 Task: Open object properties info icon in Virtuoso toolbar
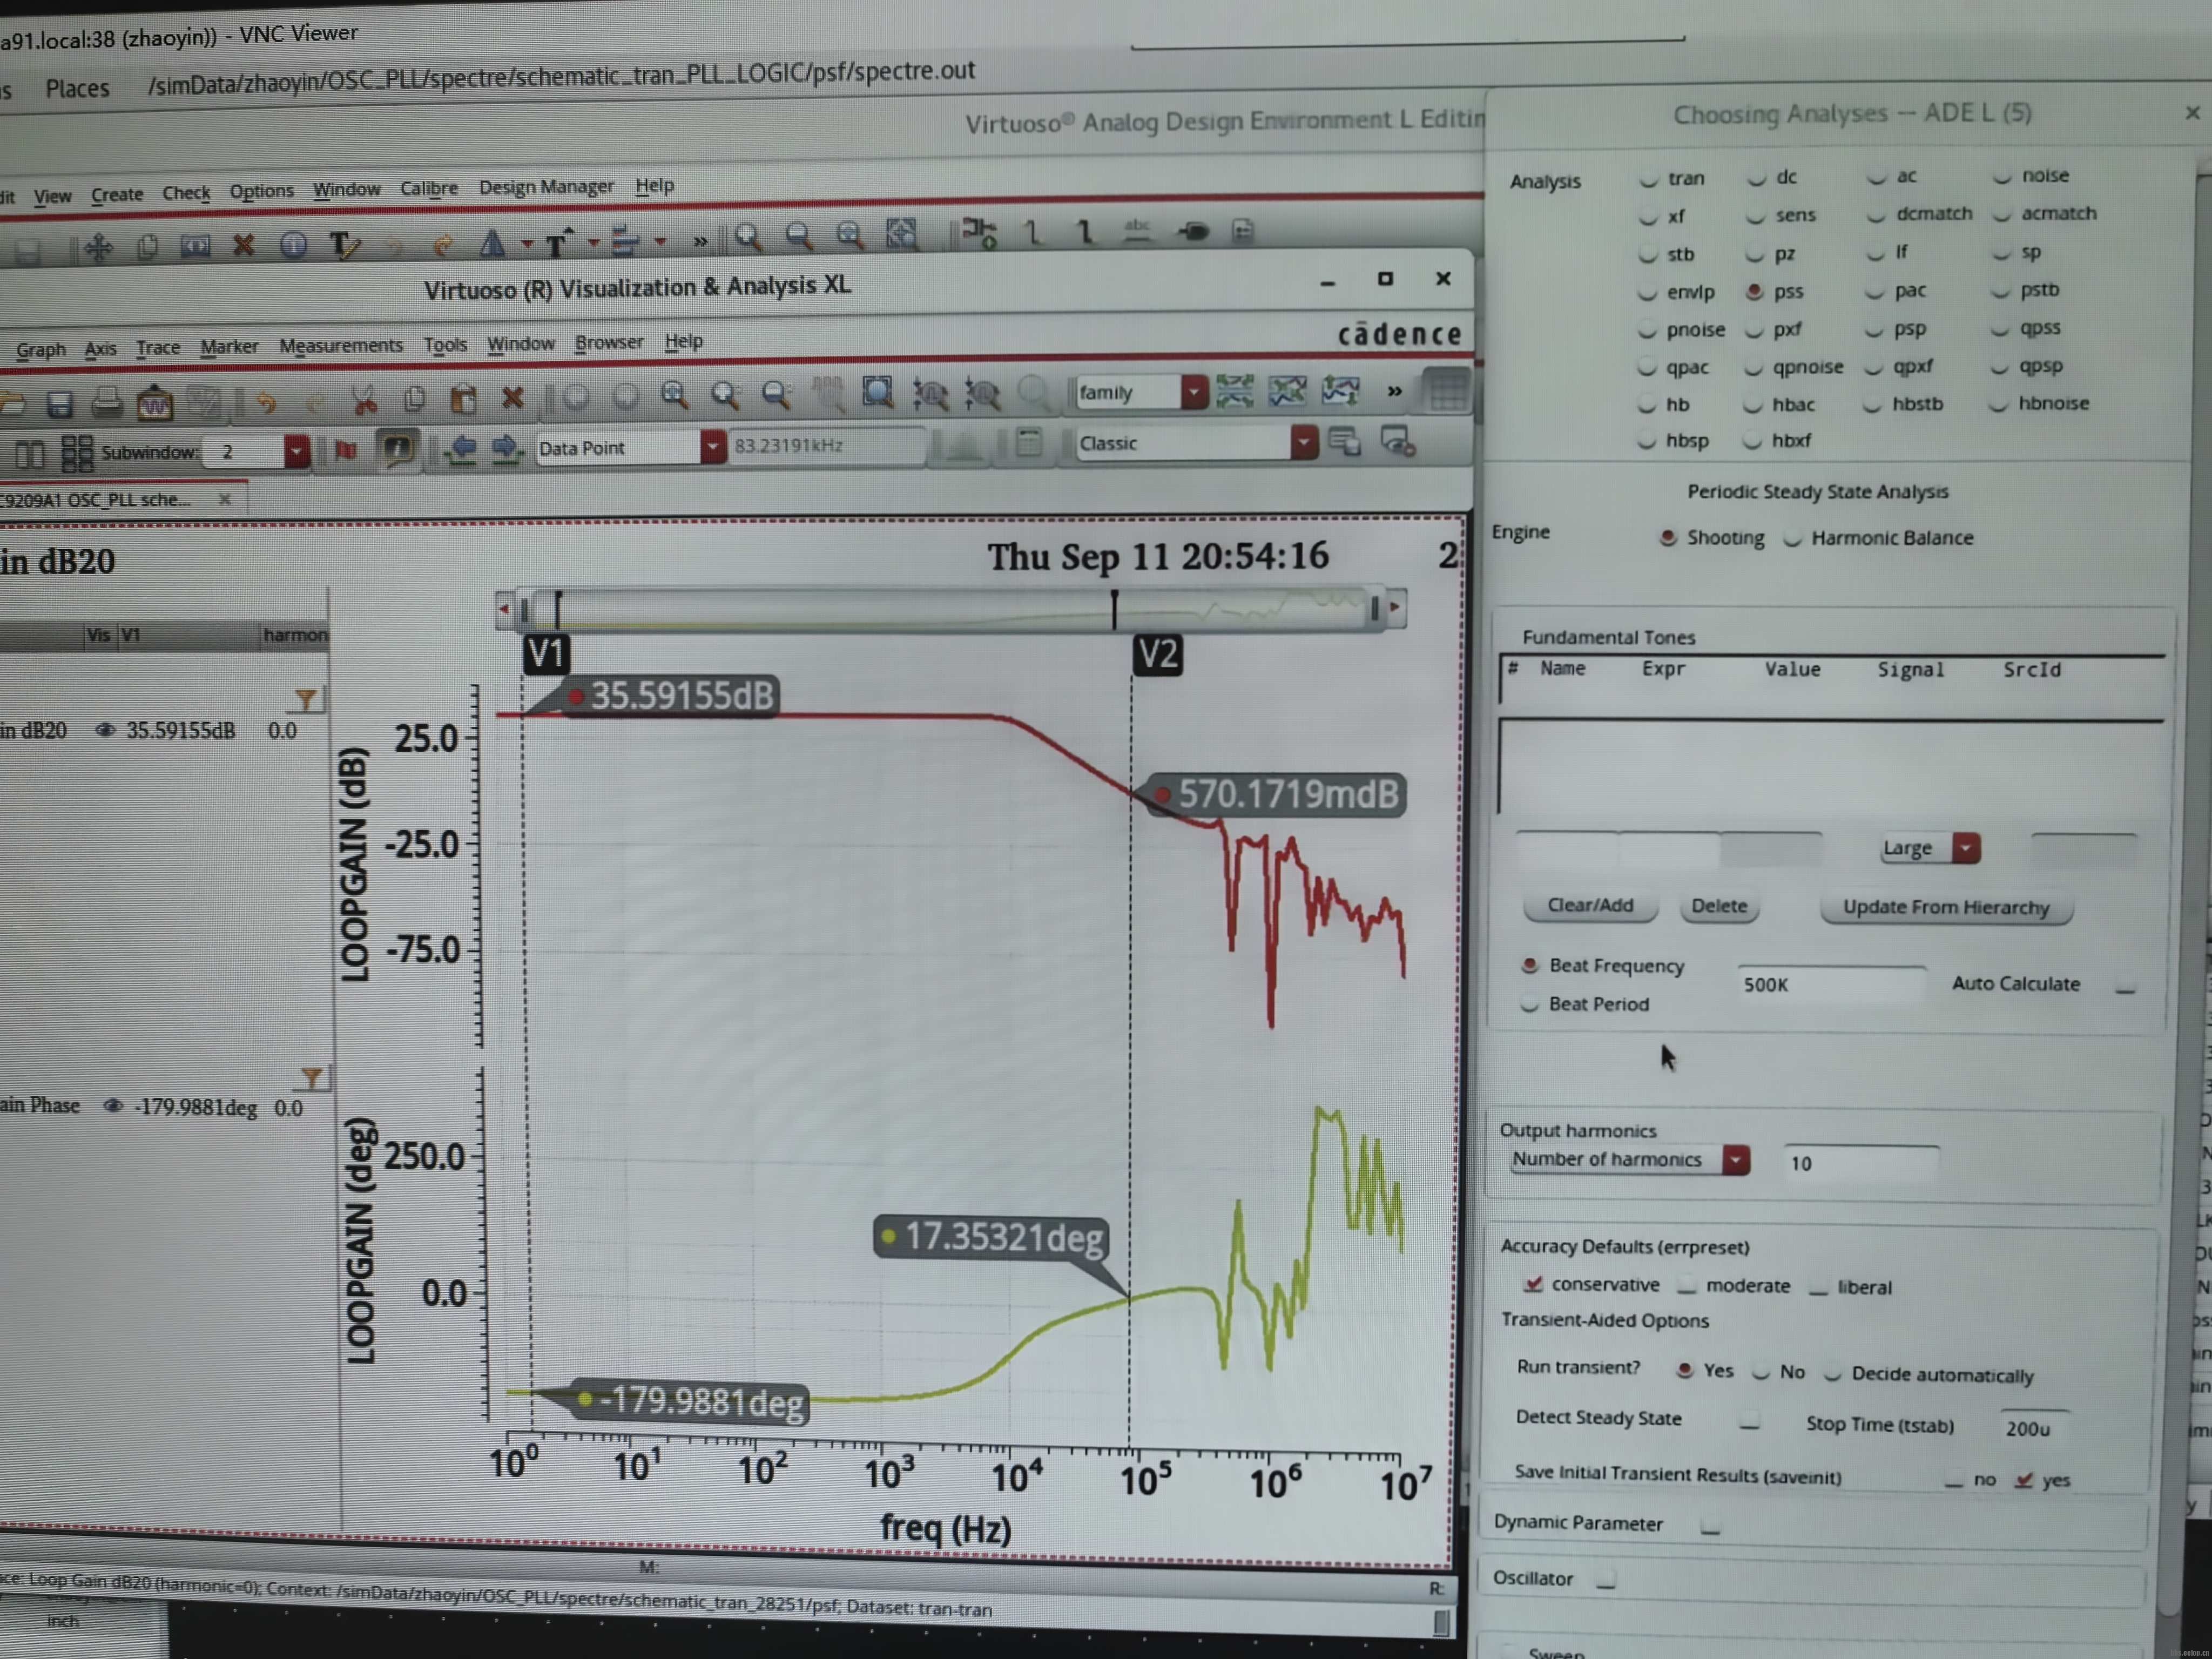(x=293, y=245)
